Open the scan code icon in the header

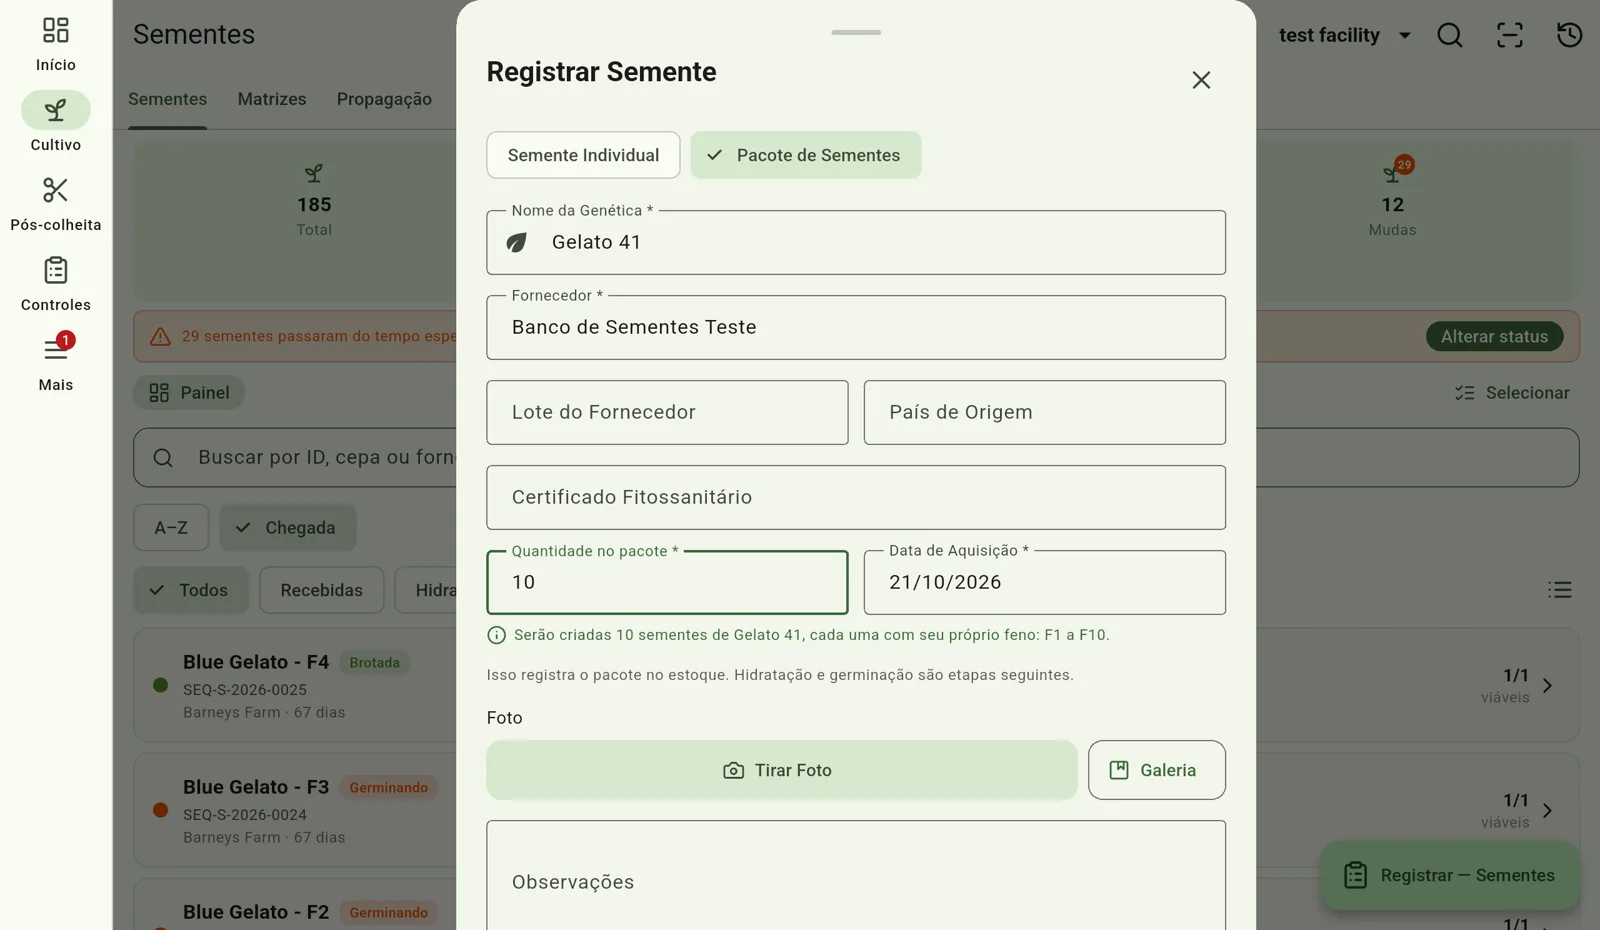[1510, 35]
